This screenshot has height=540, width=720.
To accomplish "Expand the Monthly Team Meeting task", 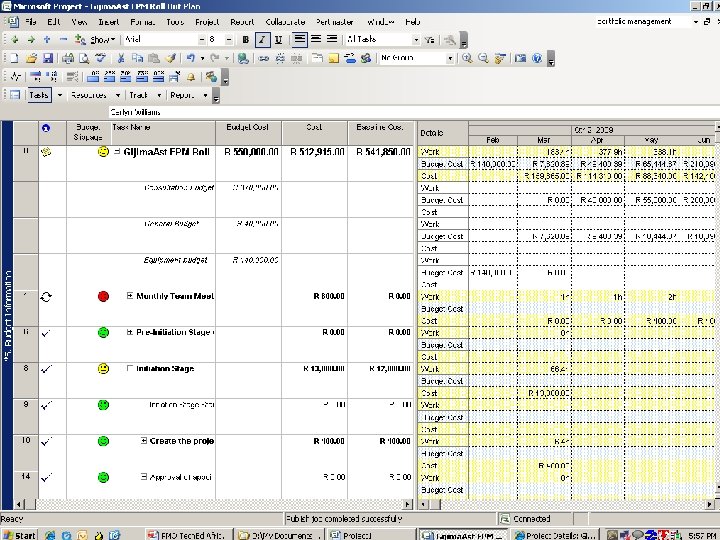I will pyautogui.click(x=130, y=296).
